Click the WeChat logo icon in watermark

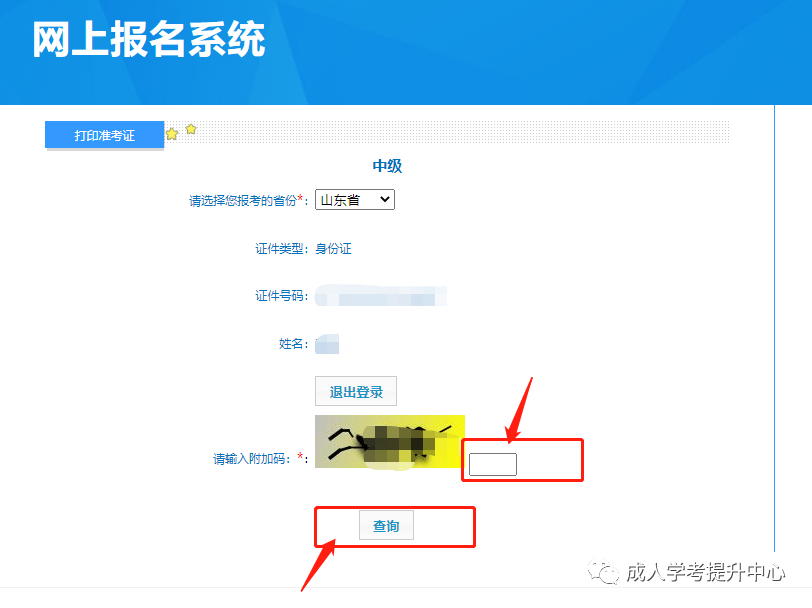tap(603, 572)
